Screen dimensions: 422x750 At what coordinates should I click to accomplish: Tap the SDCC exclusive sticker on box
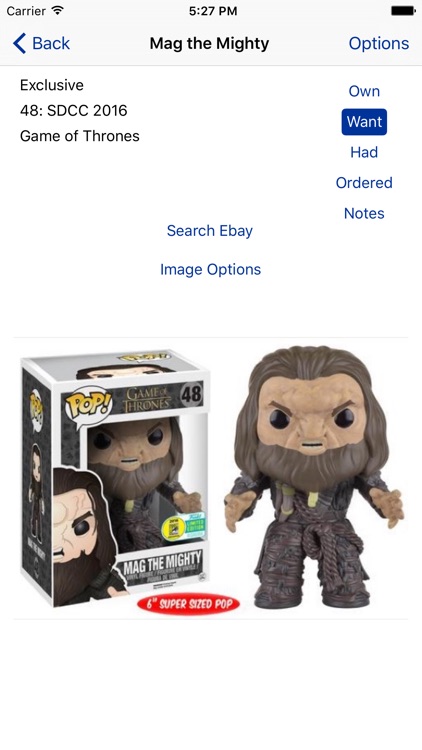[x=182, y=526]
